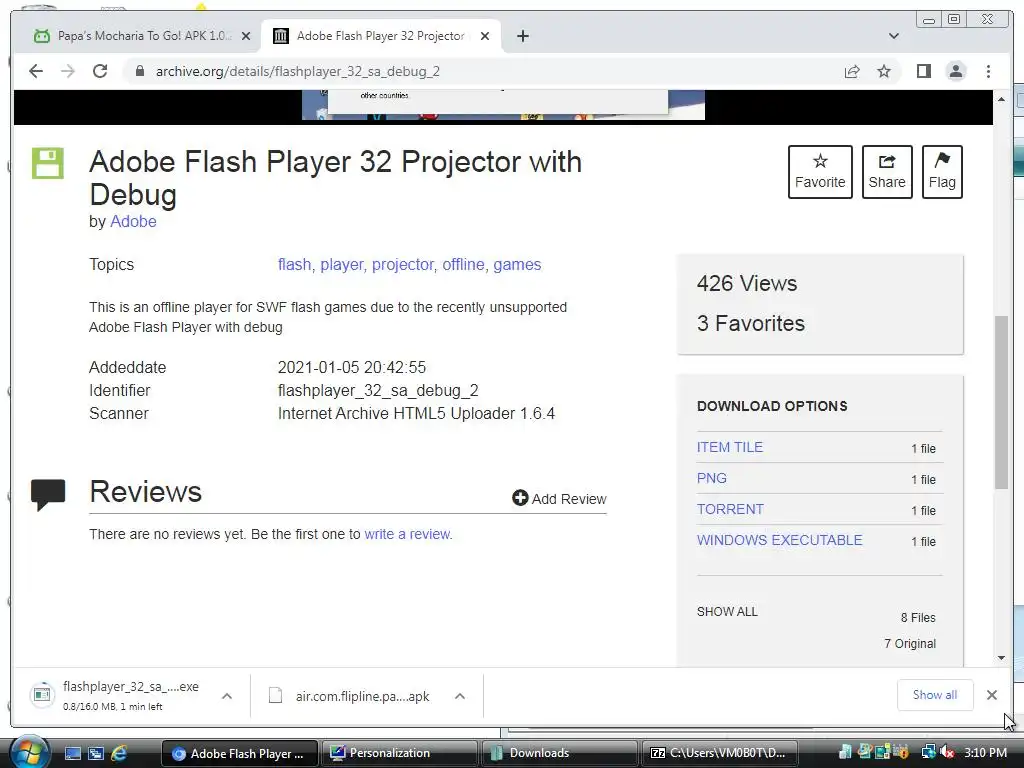Screen dimensions: 1024x768
Task: Download the ITEM TILE file
Action: (729, 447)
